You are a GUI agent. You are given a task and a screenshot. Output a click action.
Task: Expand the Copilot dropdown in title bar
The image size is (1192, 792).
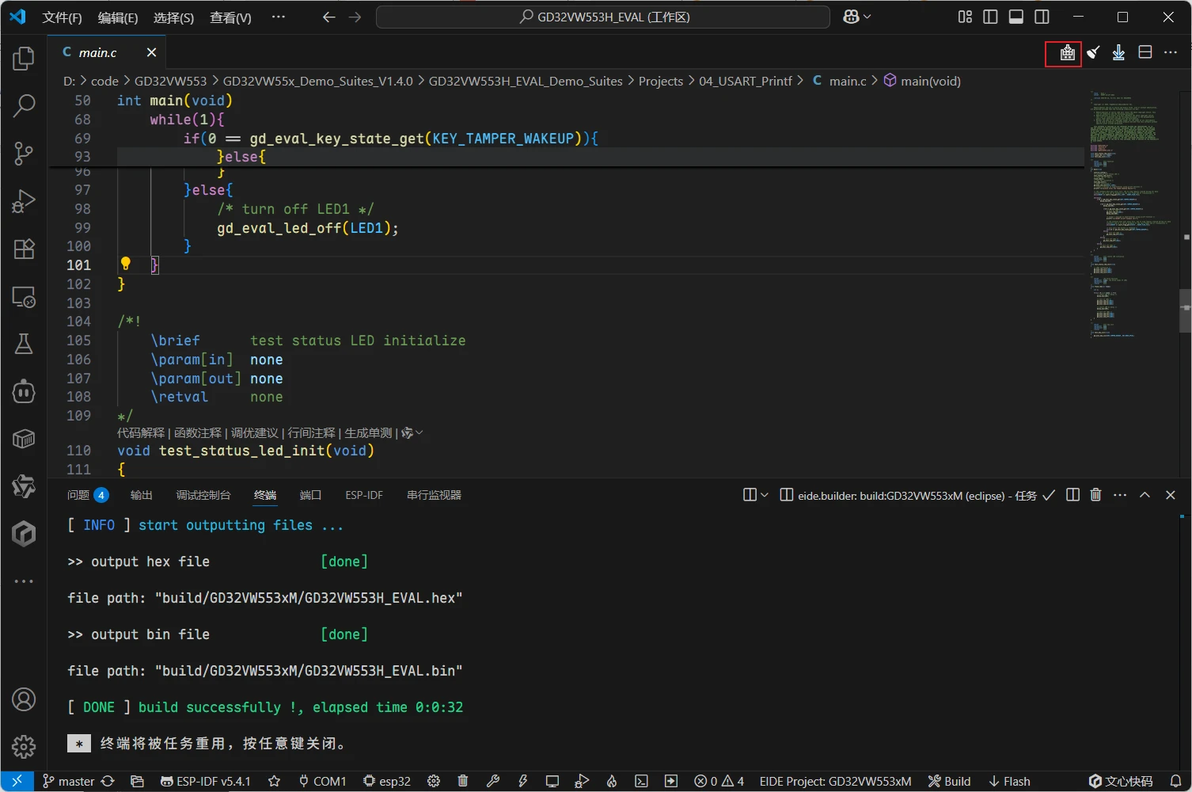857,17
